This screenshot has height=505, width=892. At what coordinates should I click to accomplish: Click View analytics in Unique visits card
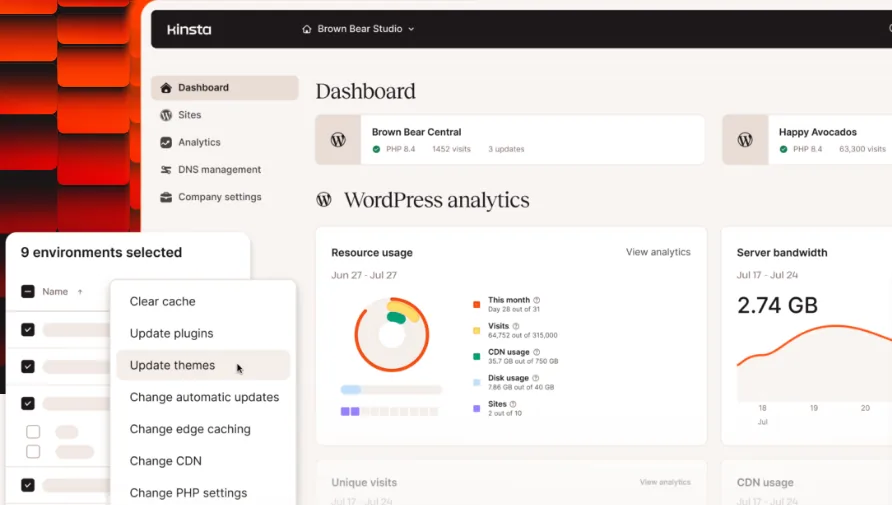[x=665, y=482]
